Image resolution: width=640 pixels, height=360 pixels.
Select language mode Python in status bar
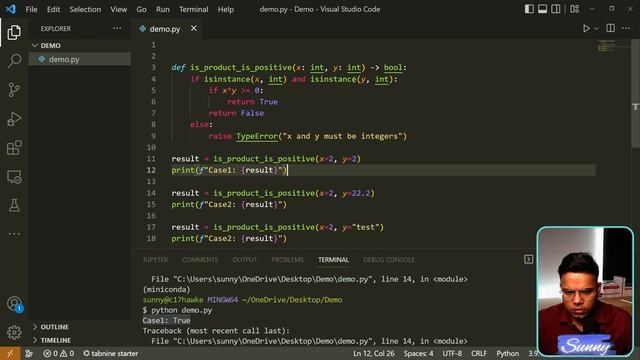click(x=508, y=353)
